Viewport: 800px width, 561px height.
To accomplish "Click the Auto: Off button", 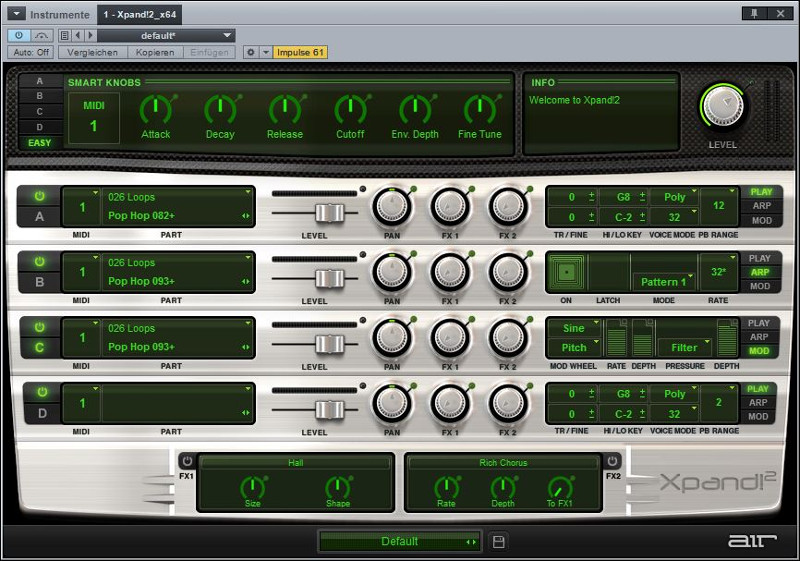I will click(x=31, y=52).
